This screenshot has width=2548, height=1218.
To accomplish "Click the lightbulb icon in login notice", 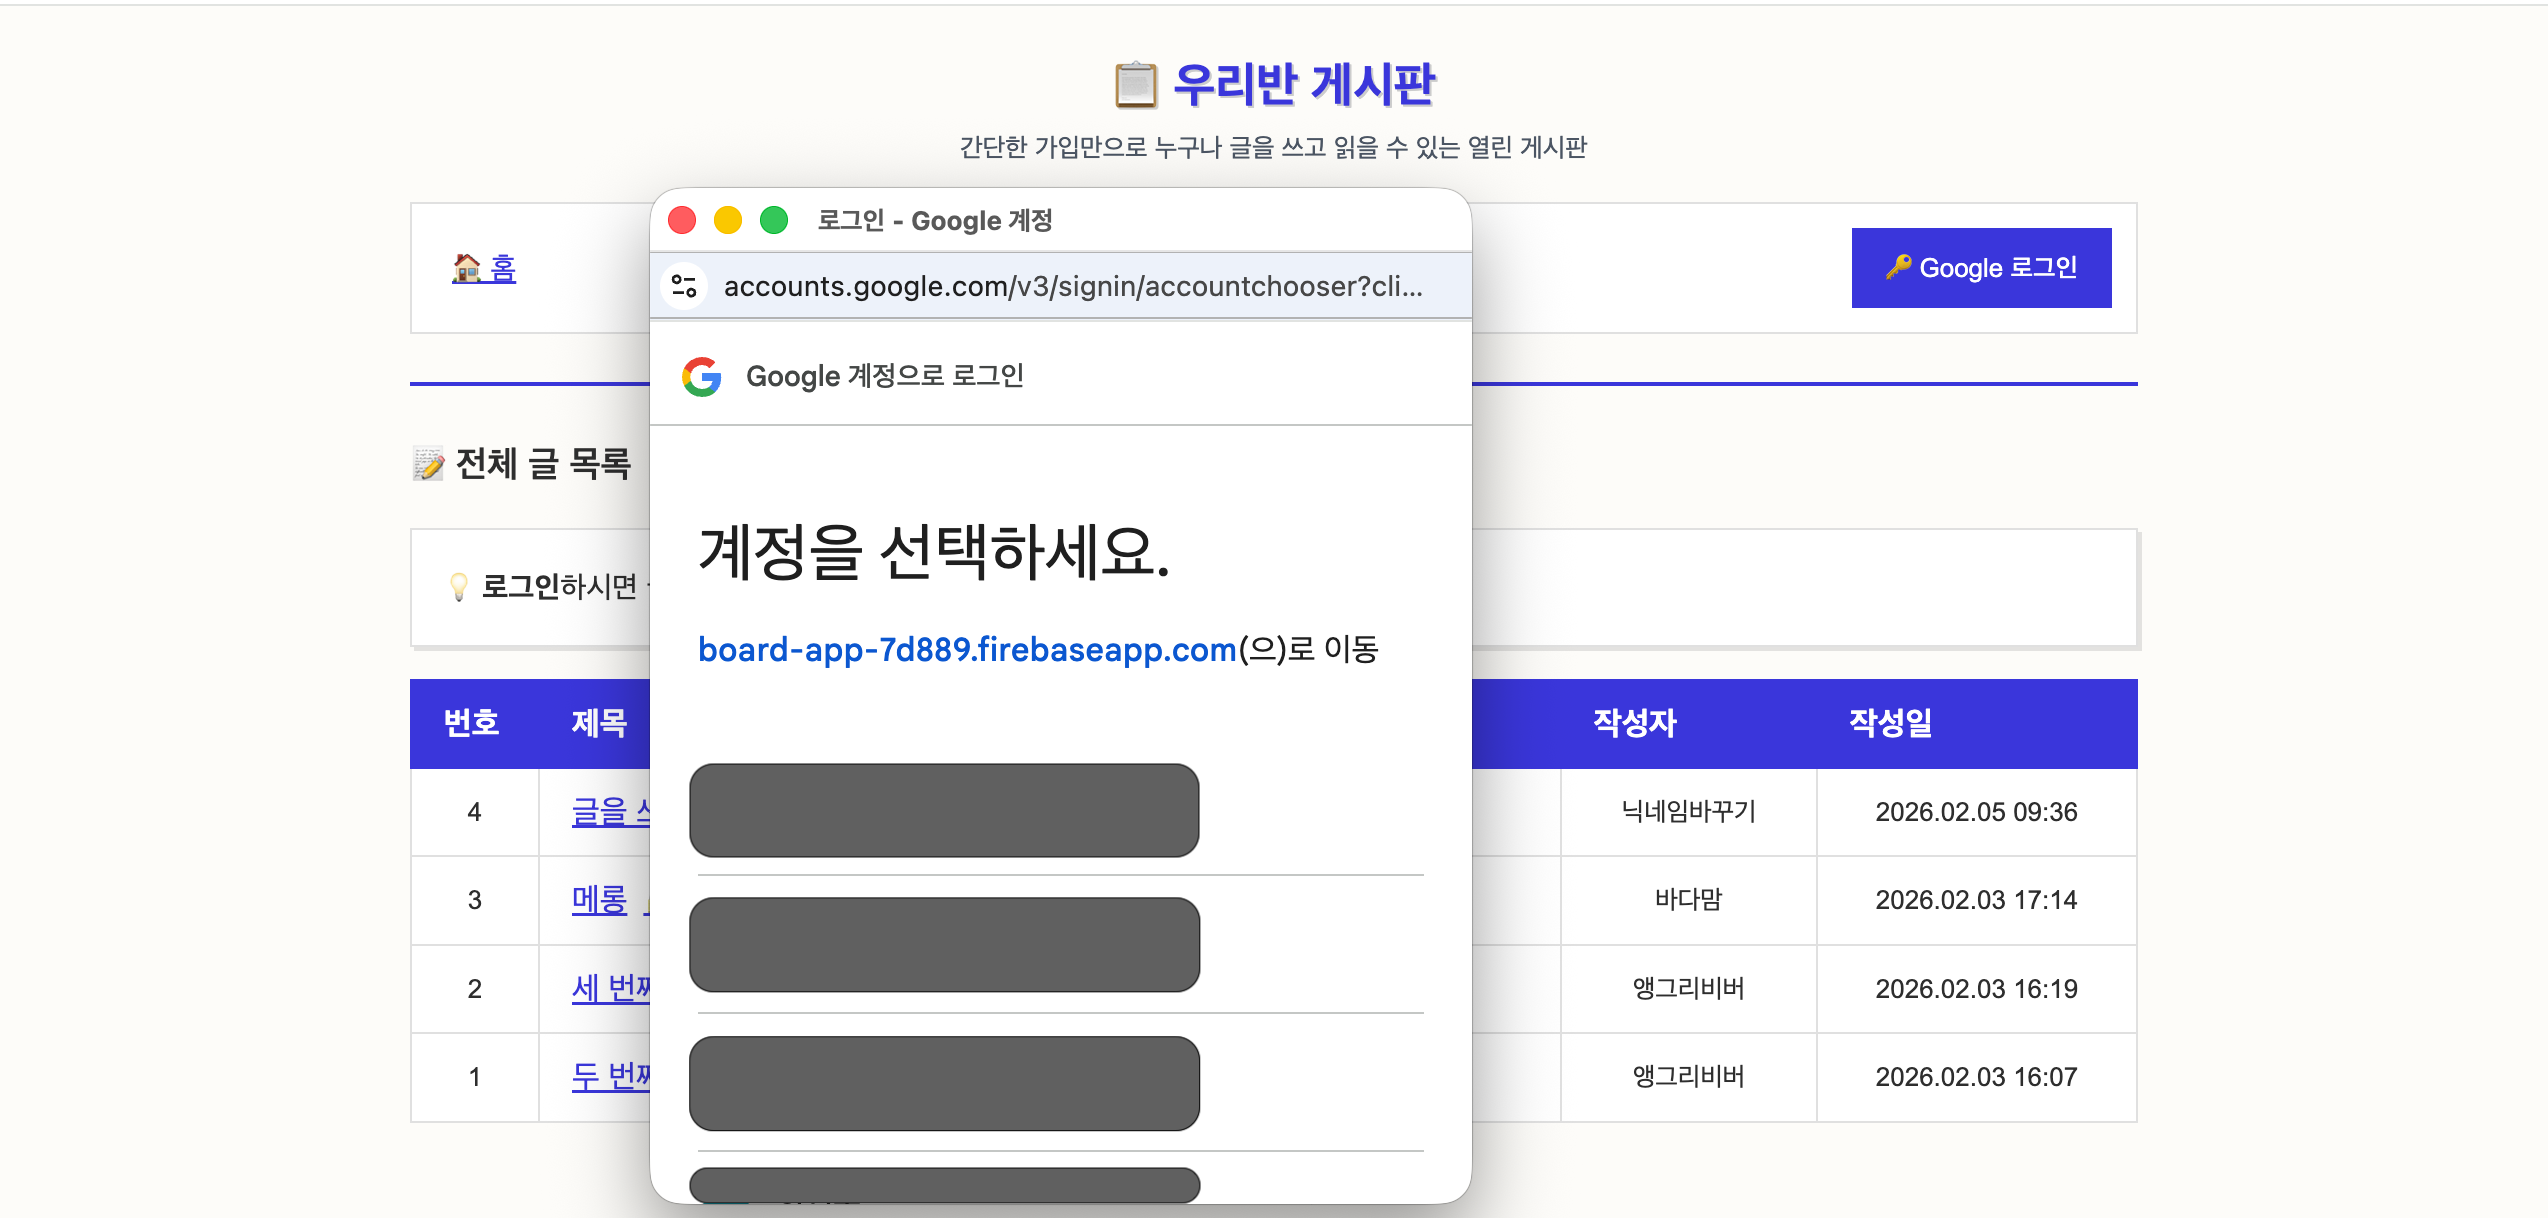I will click(458, 586).
